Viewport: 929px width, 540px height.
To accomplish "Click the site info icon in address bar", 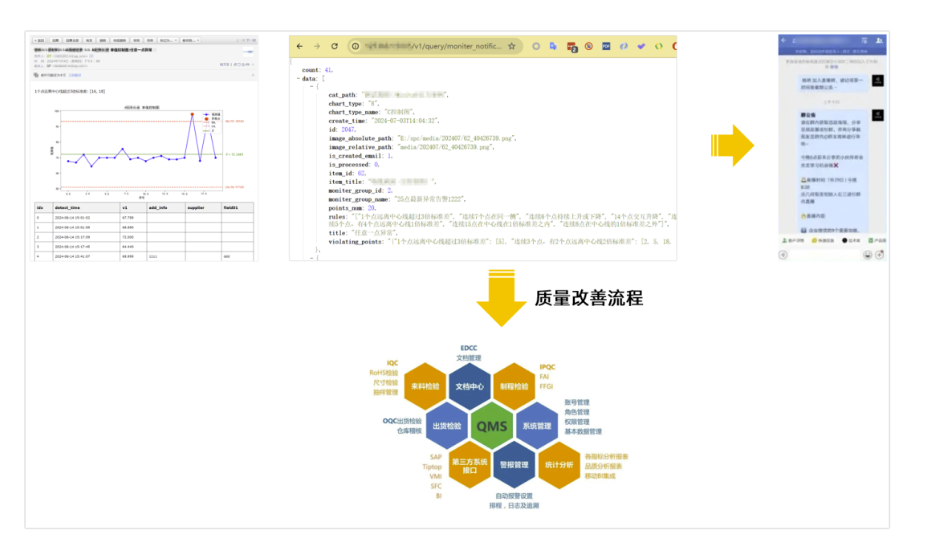I will [355, 46].
